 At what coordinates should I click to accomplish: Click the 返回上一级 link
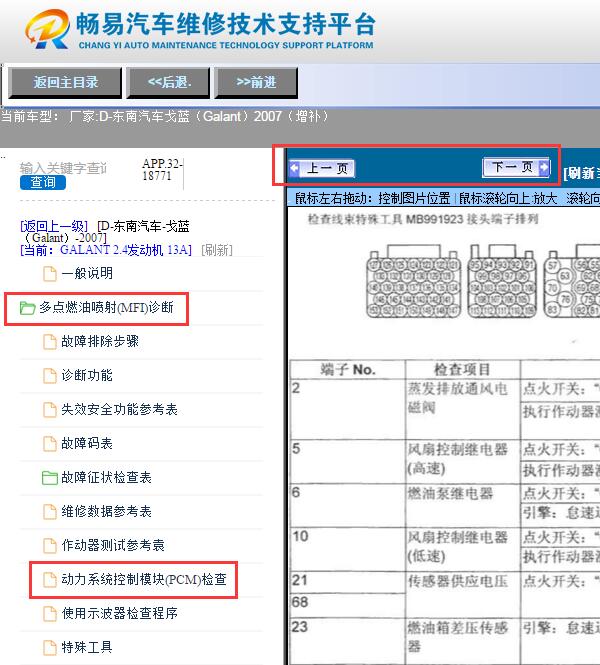tap(54, 226)
